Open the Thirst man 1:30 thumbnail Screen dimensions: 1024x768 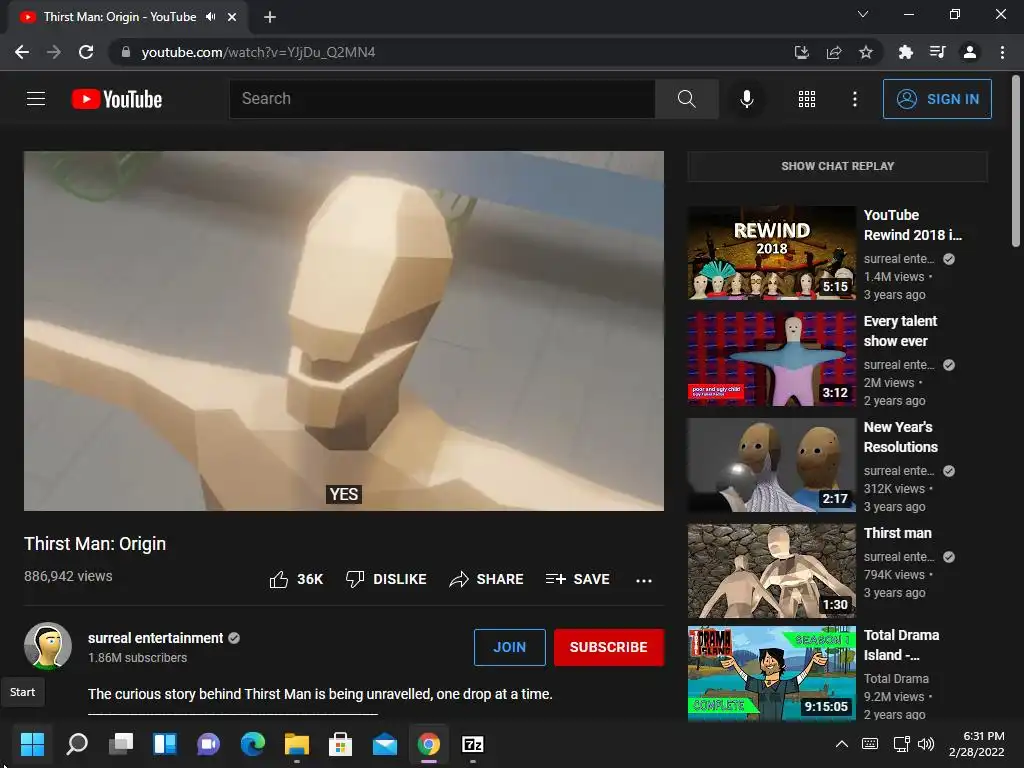[771, 571]
